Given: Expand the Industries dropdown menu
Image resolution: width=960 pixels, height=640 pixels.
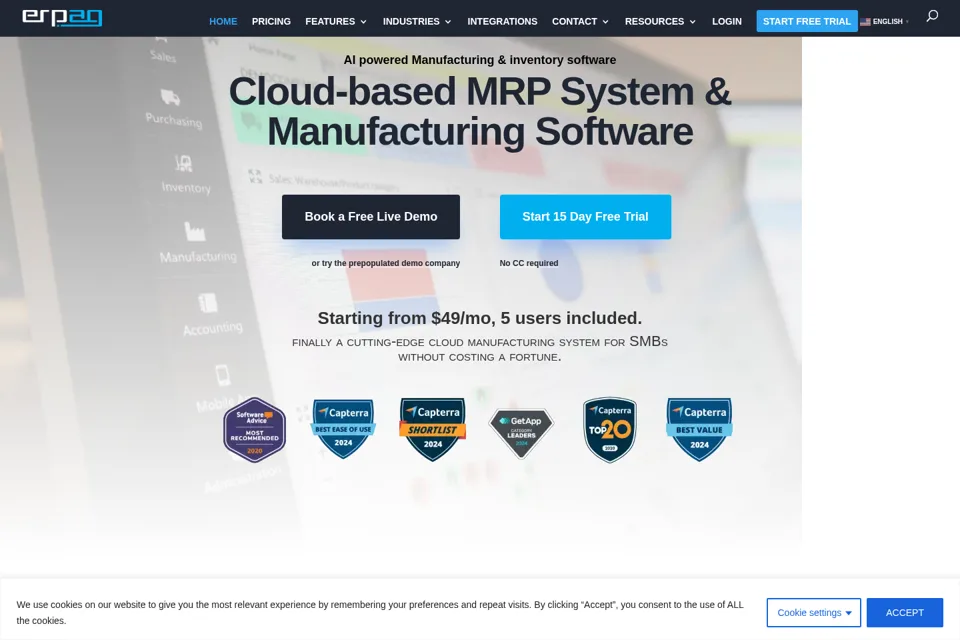Looking at the screenshot, I should coord(417,21).
